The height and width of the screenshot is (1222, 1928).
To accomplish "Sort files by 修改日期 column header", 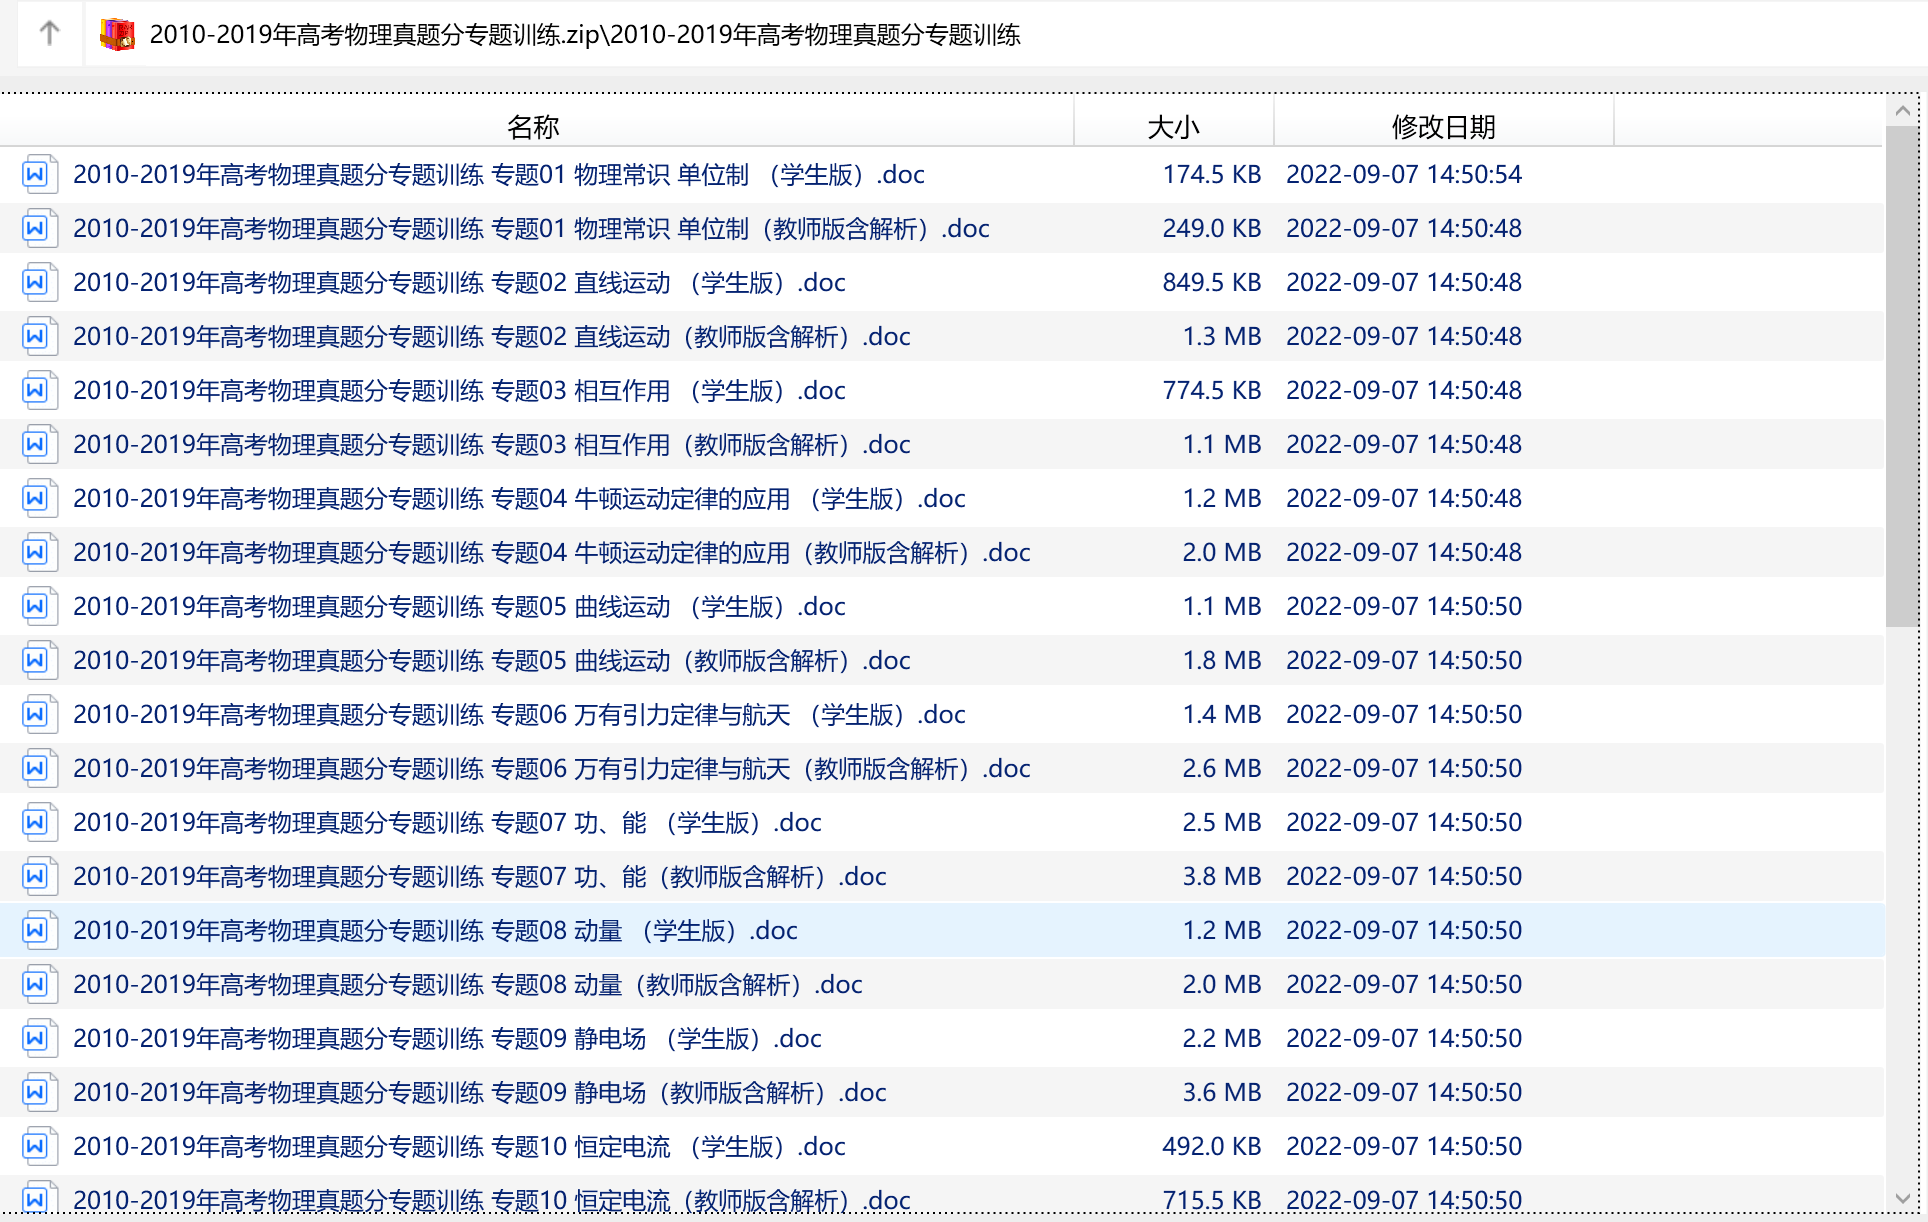I will [1443, 127].
